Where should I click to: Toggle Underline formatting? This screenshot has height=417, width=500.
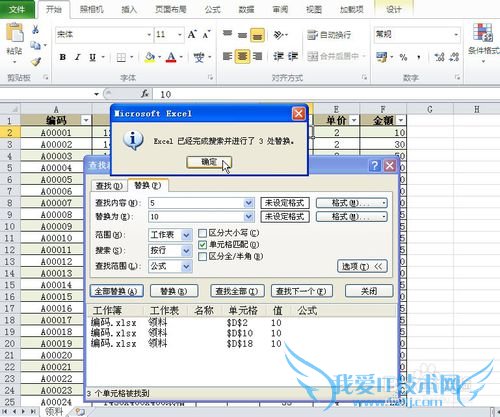pos(92,57)
